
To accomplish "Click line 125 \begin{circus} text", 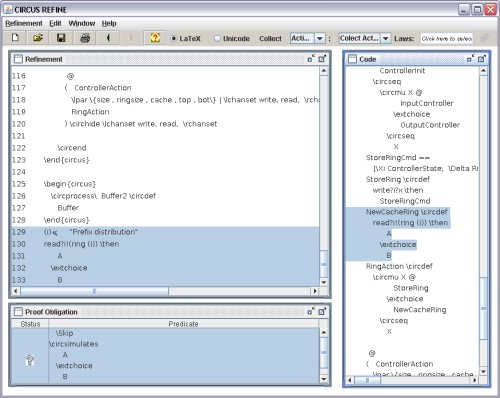I will point(70,184).
